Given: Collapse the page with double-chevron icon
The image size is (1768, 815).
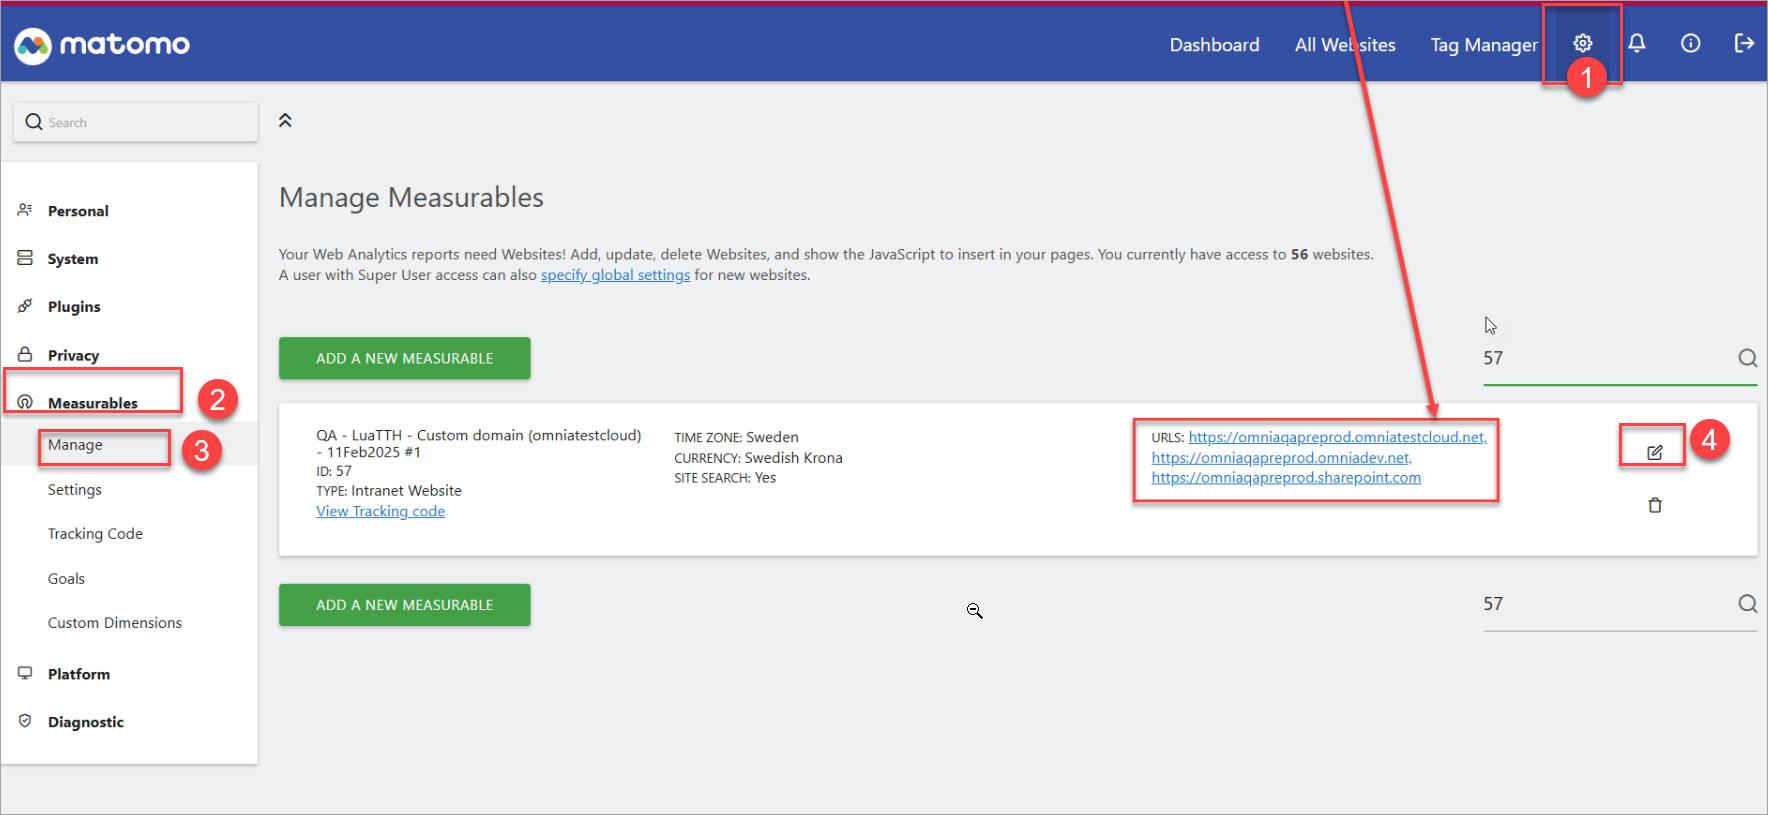Looking at the screenshot, I should (x=285, y=120).
